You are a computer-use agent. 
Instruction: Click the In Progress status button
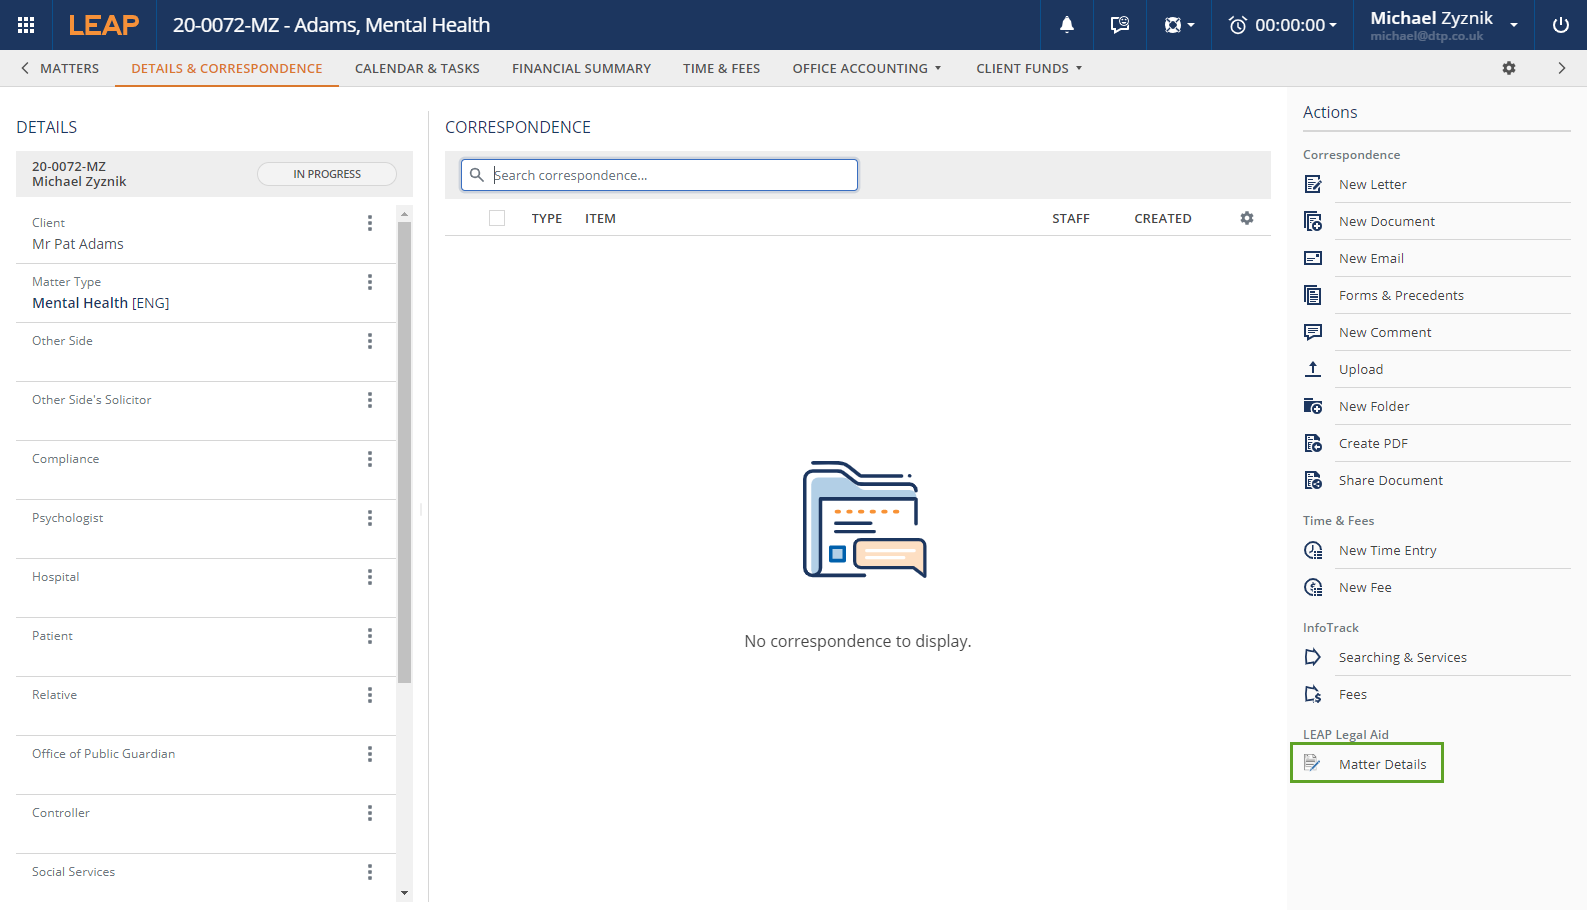pyautogui.click(x=327, y=174)
